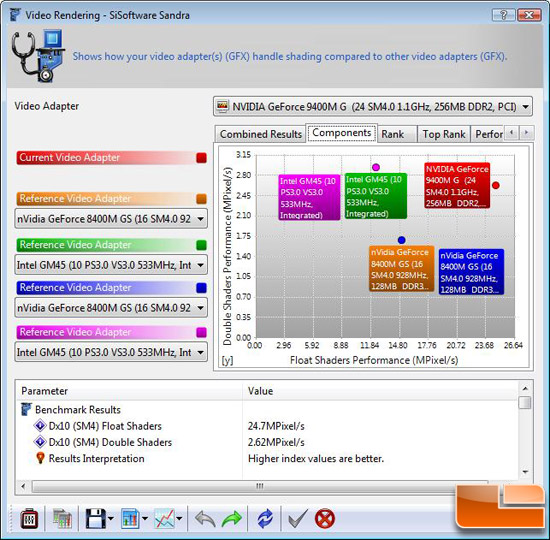Click the Benchmark Results flag icon
Screen dimensions: 550x540
tap(26, 409)
